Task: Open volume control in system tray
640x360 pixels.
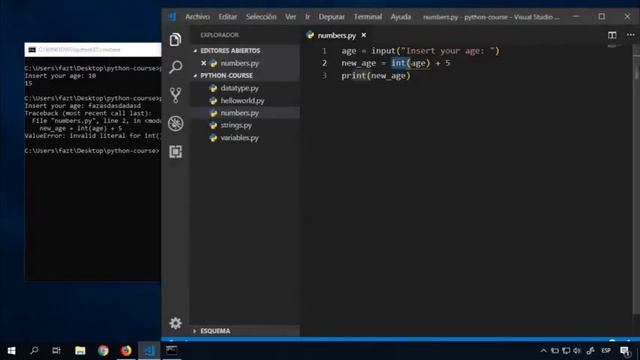Action: click(577, 351)
